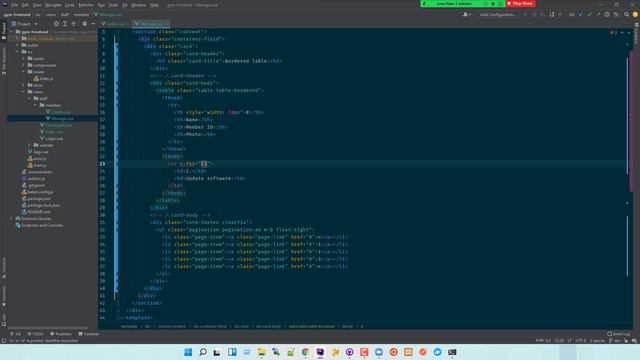Image resolution: width=640 pixels, height=360 pixels.
Task: Open the Navigate menu
Action: [x=53, y=5]
